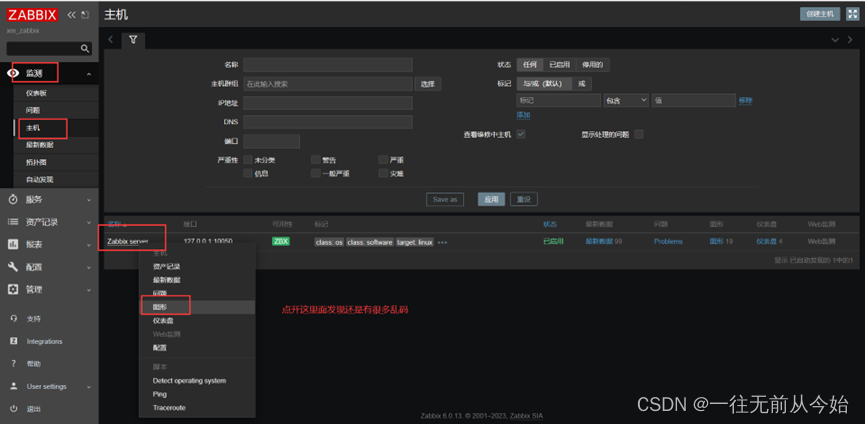
Task: Open the 包含 tag operator dropdown
Action: pos(626,100)
